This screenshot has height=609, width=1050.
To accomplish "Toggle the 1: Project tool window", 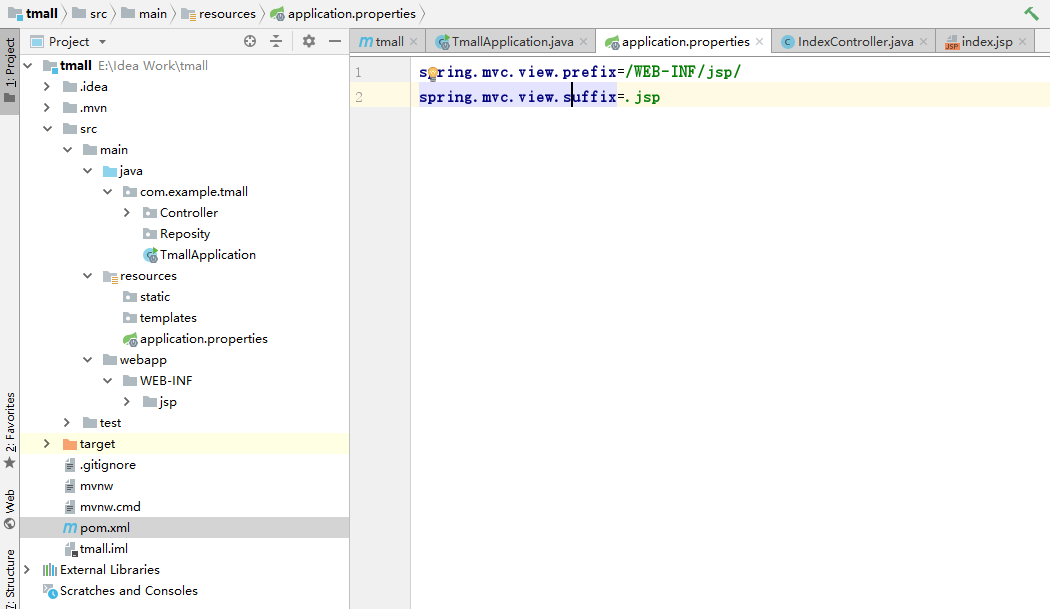I will 10,71.
